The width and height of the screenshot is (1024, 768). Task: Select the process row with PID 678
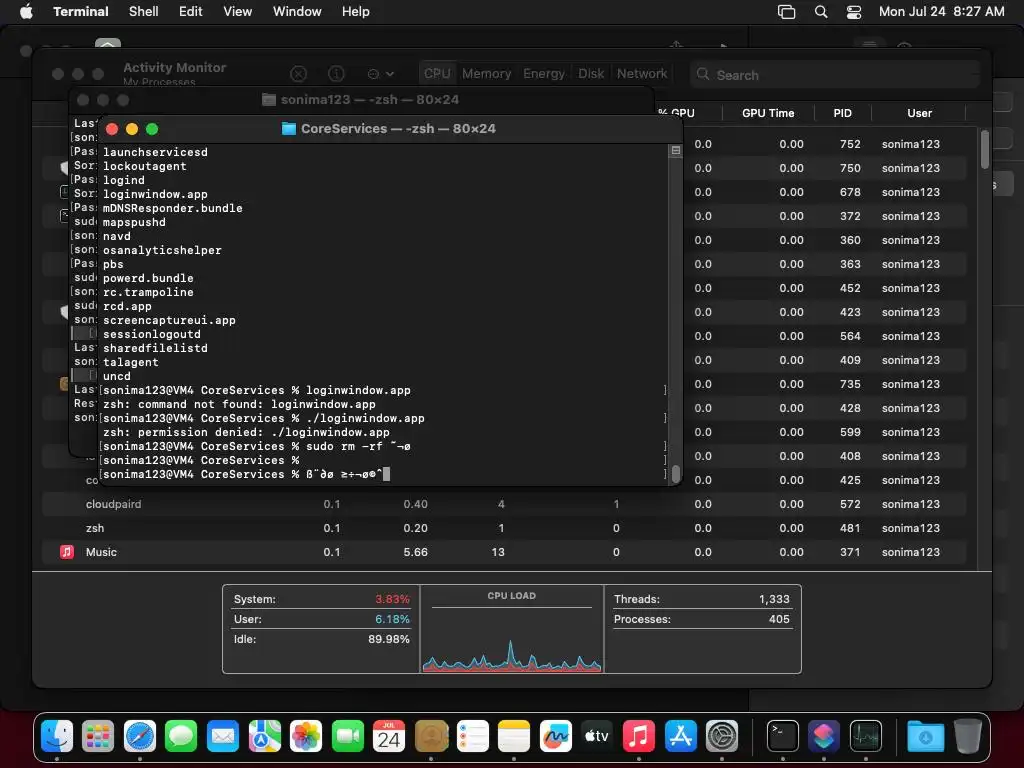pyautogui.click(x=824, y=192)
